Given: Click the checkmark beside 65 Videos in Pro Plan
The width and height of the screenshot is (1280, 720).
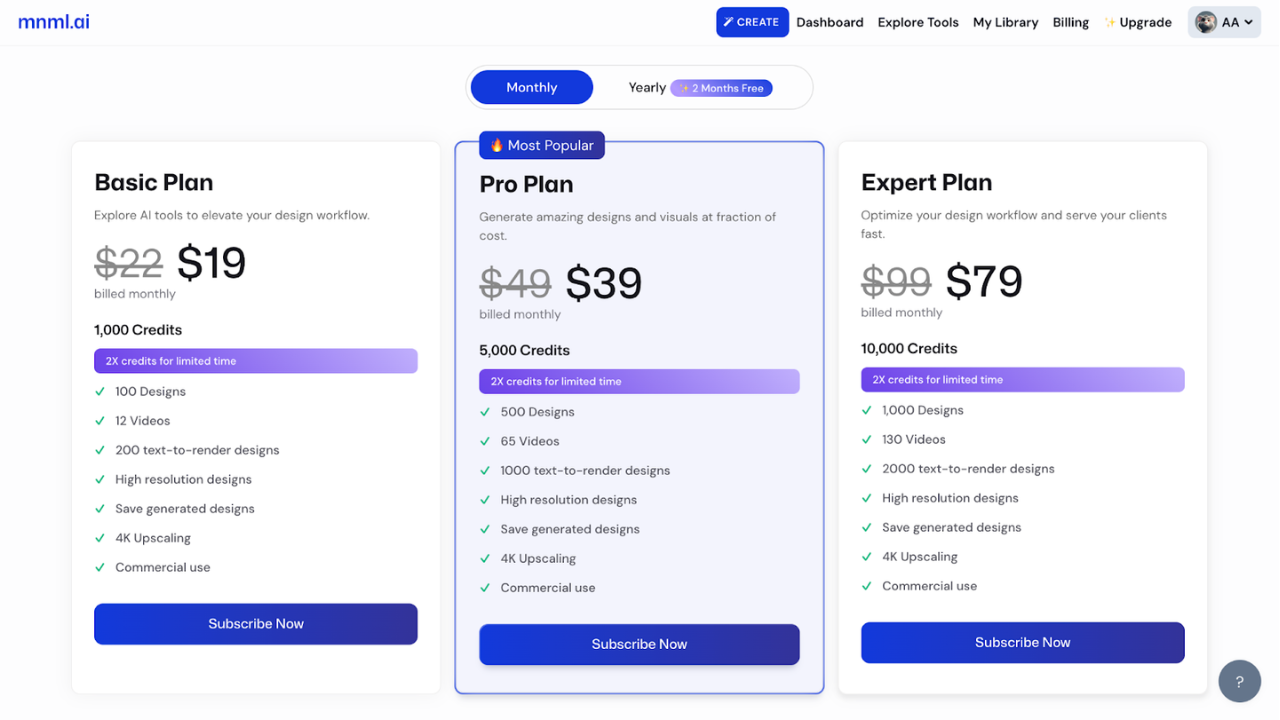Looking at the screenshot, I should click(486, 441).
